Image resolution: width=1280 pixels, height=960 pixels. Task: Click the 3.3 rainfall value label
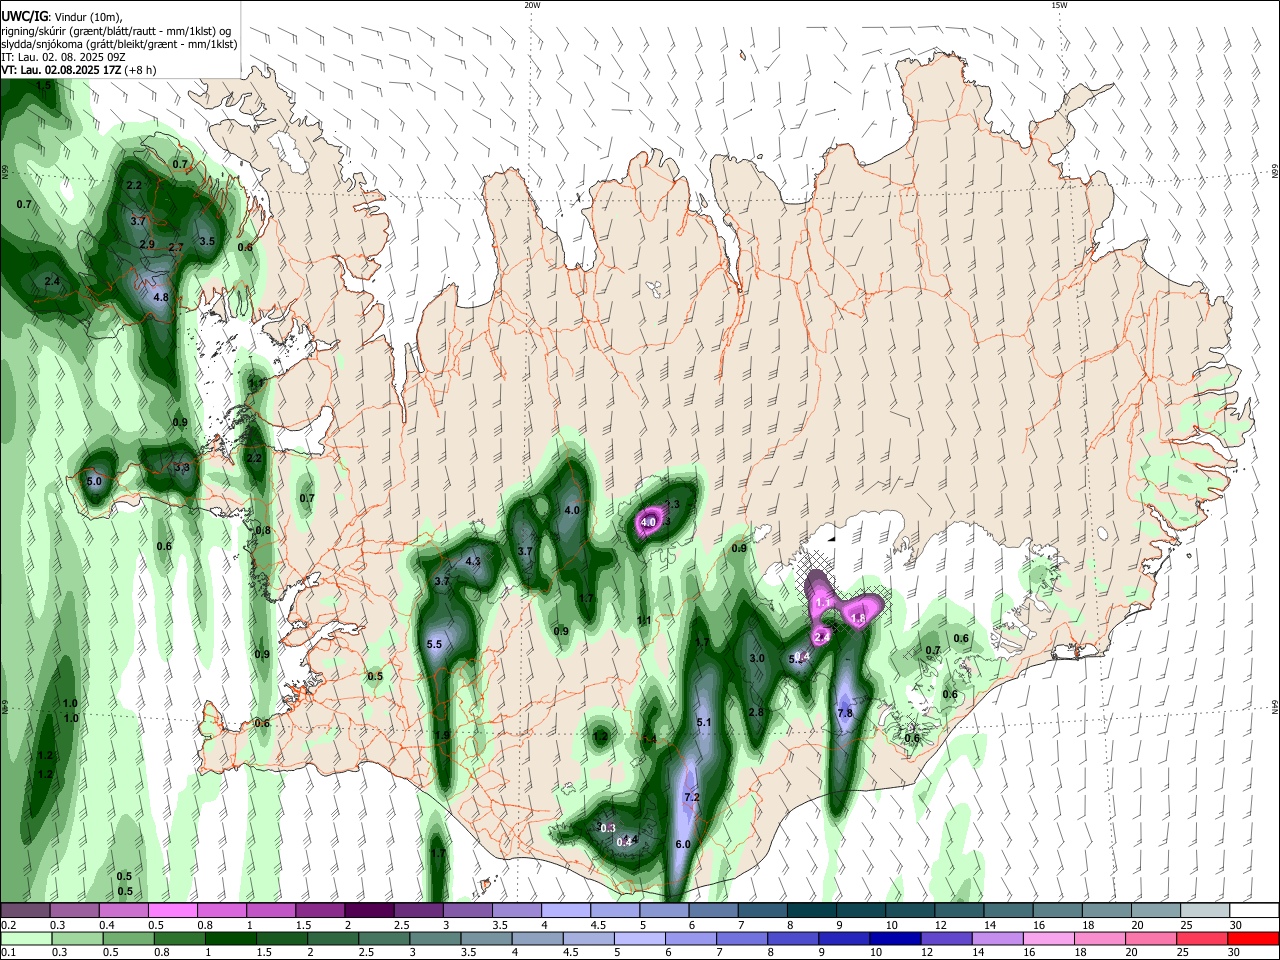coord(182,467)
